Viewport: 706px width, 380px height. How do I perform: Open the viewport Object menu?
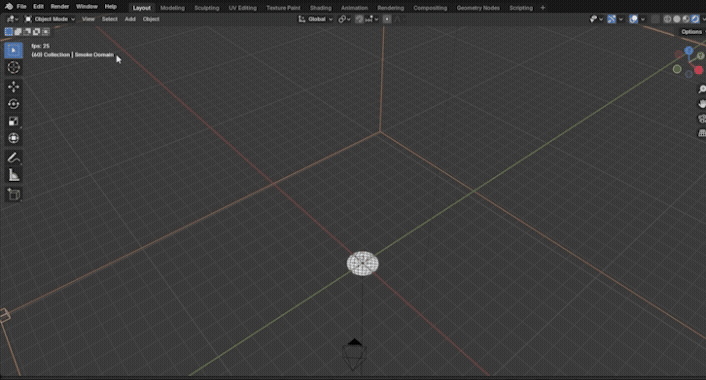(x=151, y=19)
